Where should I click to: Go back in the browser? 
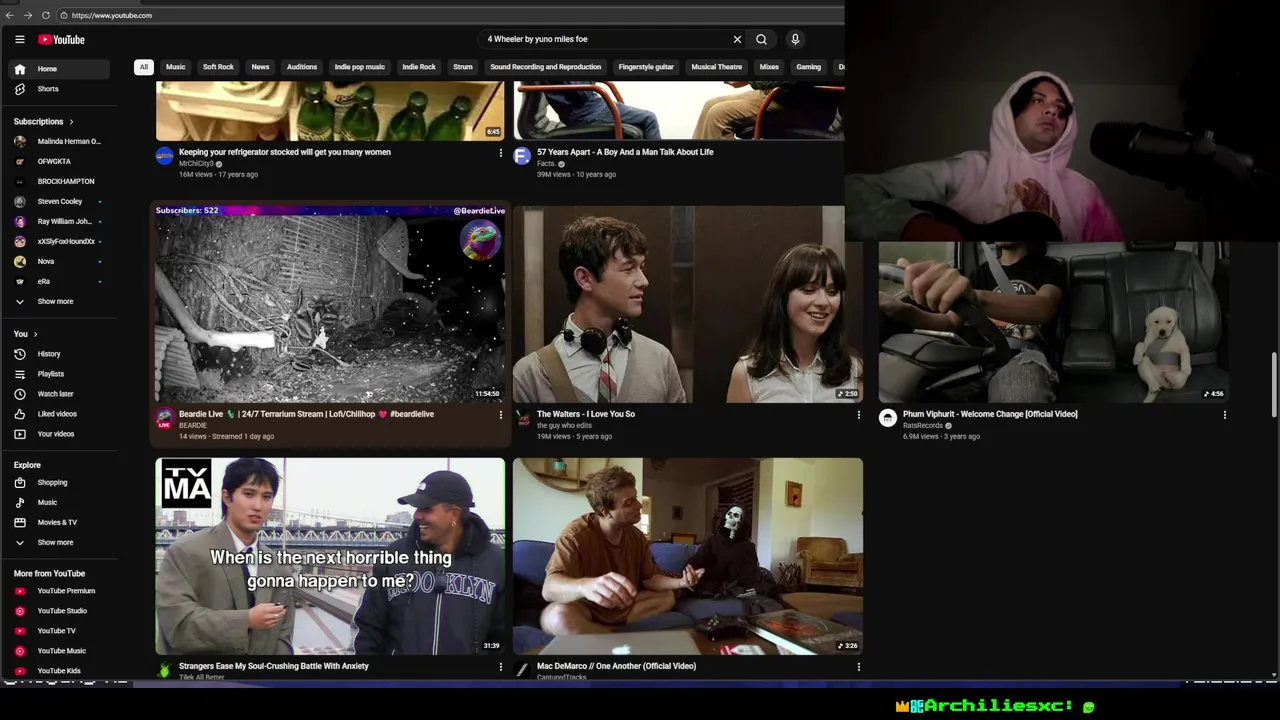point(10,15)
